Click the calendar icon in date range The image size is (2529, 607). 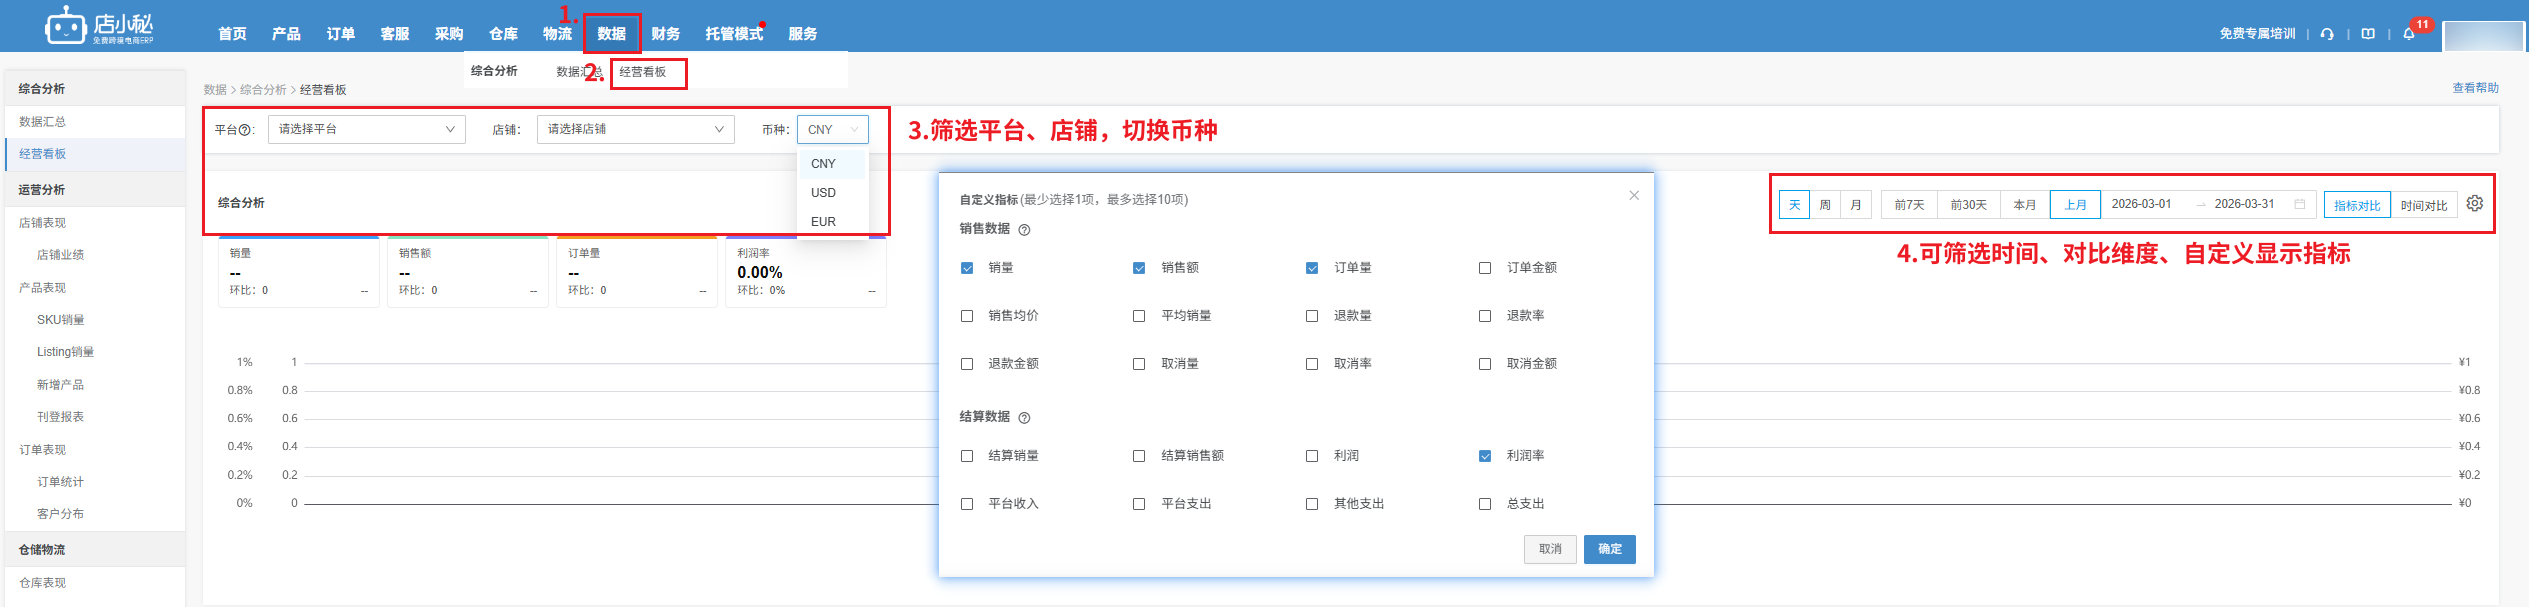2300,204
